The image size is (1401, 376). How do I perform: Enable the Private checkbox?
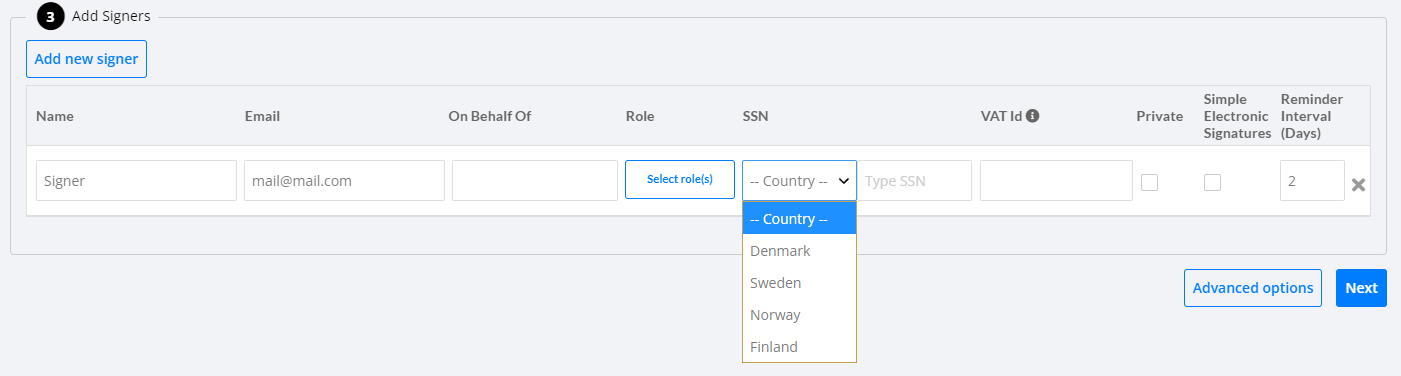point(1150,182)
